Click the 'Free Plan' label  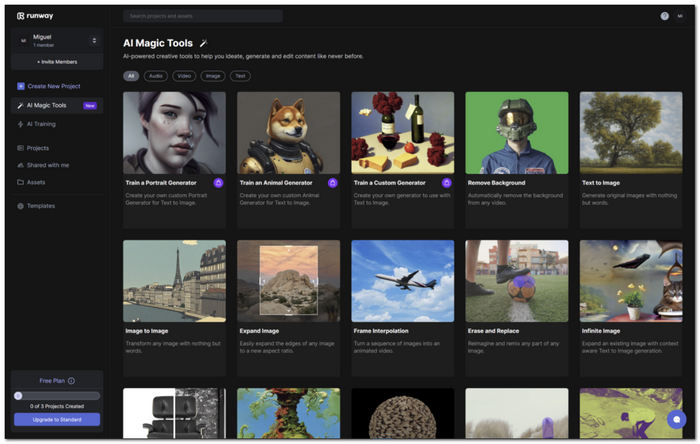pyautogui.click(x=52, y=381)
